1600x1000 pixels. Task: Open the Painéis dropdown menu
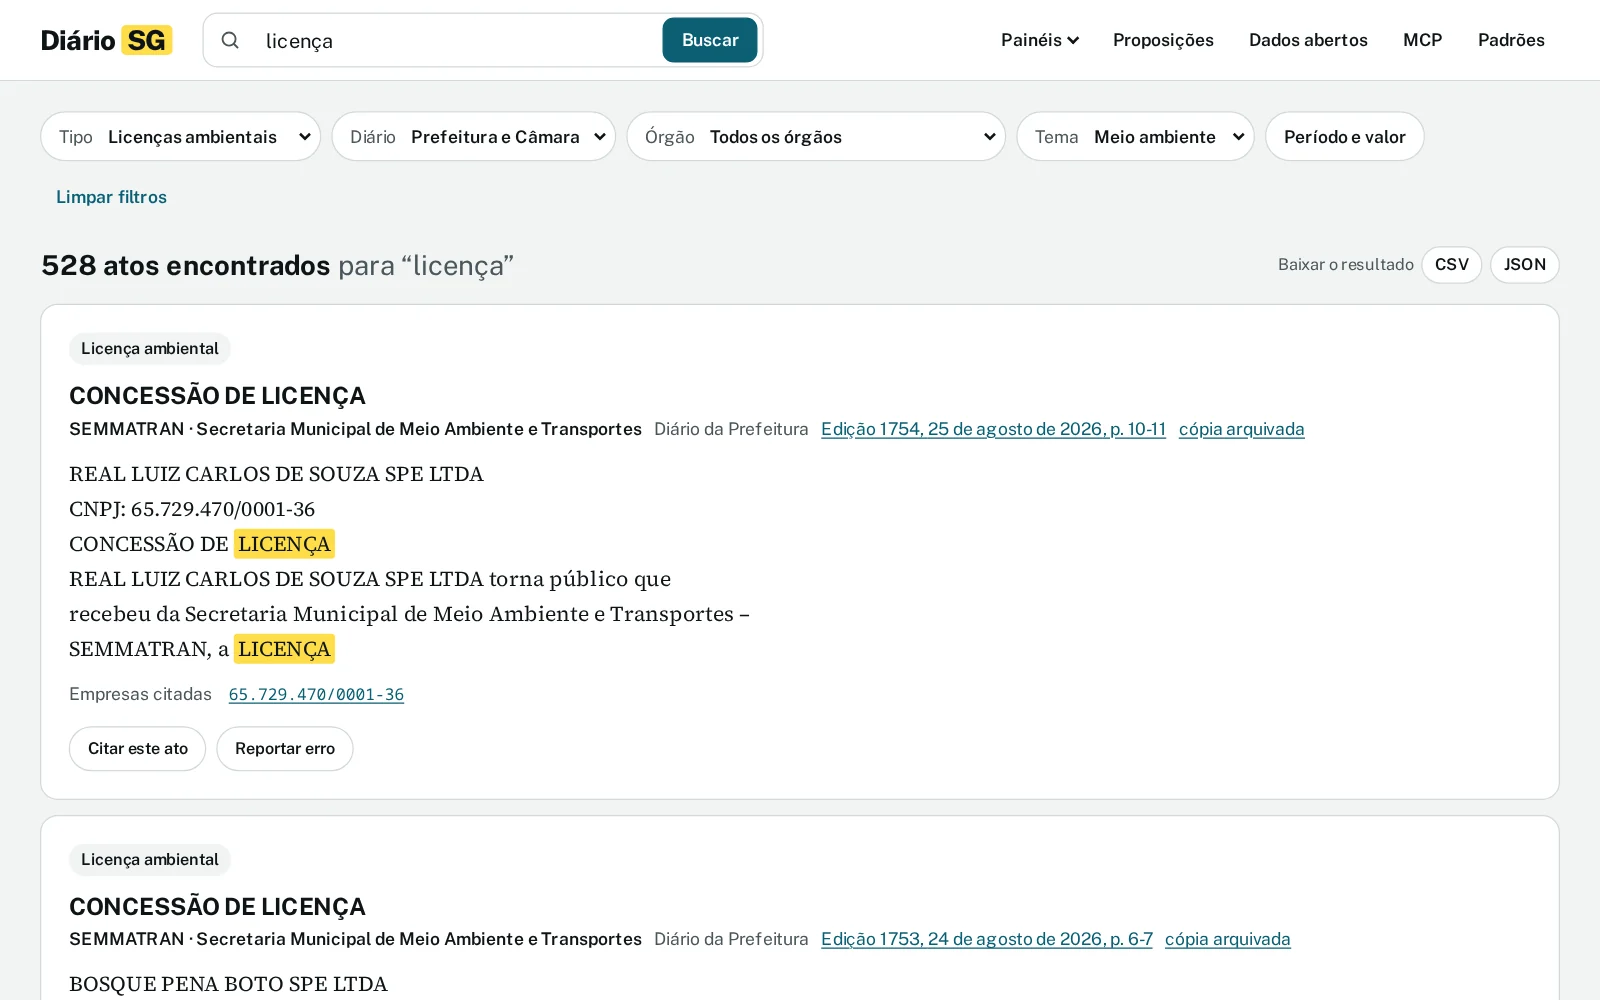pyautogui.click(x=1040, y=40)
